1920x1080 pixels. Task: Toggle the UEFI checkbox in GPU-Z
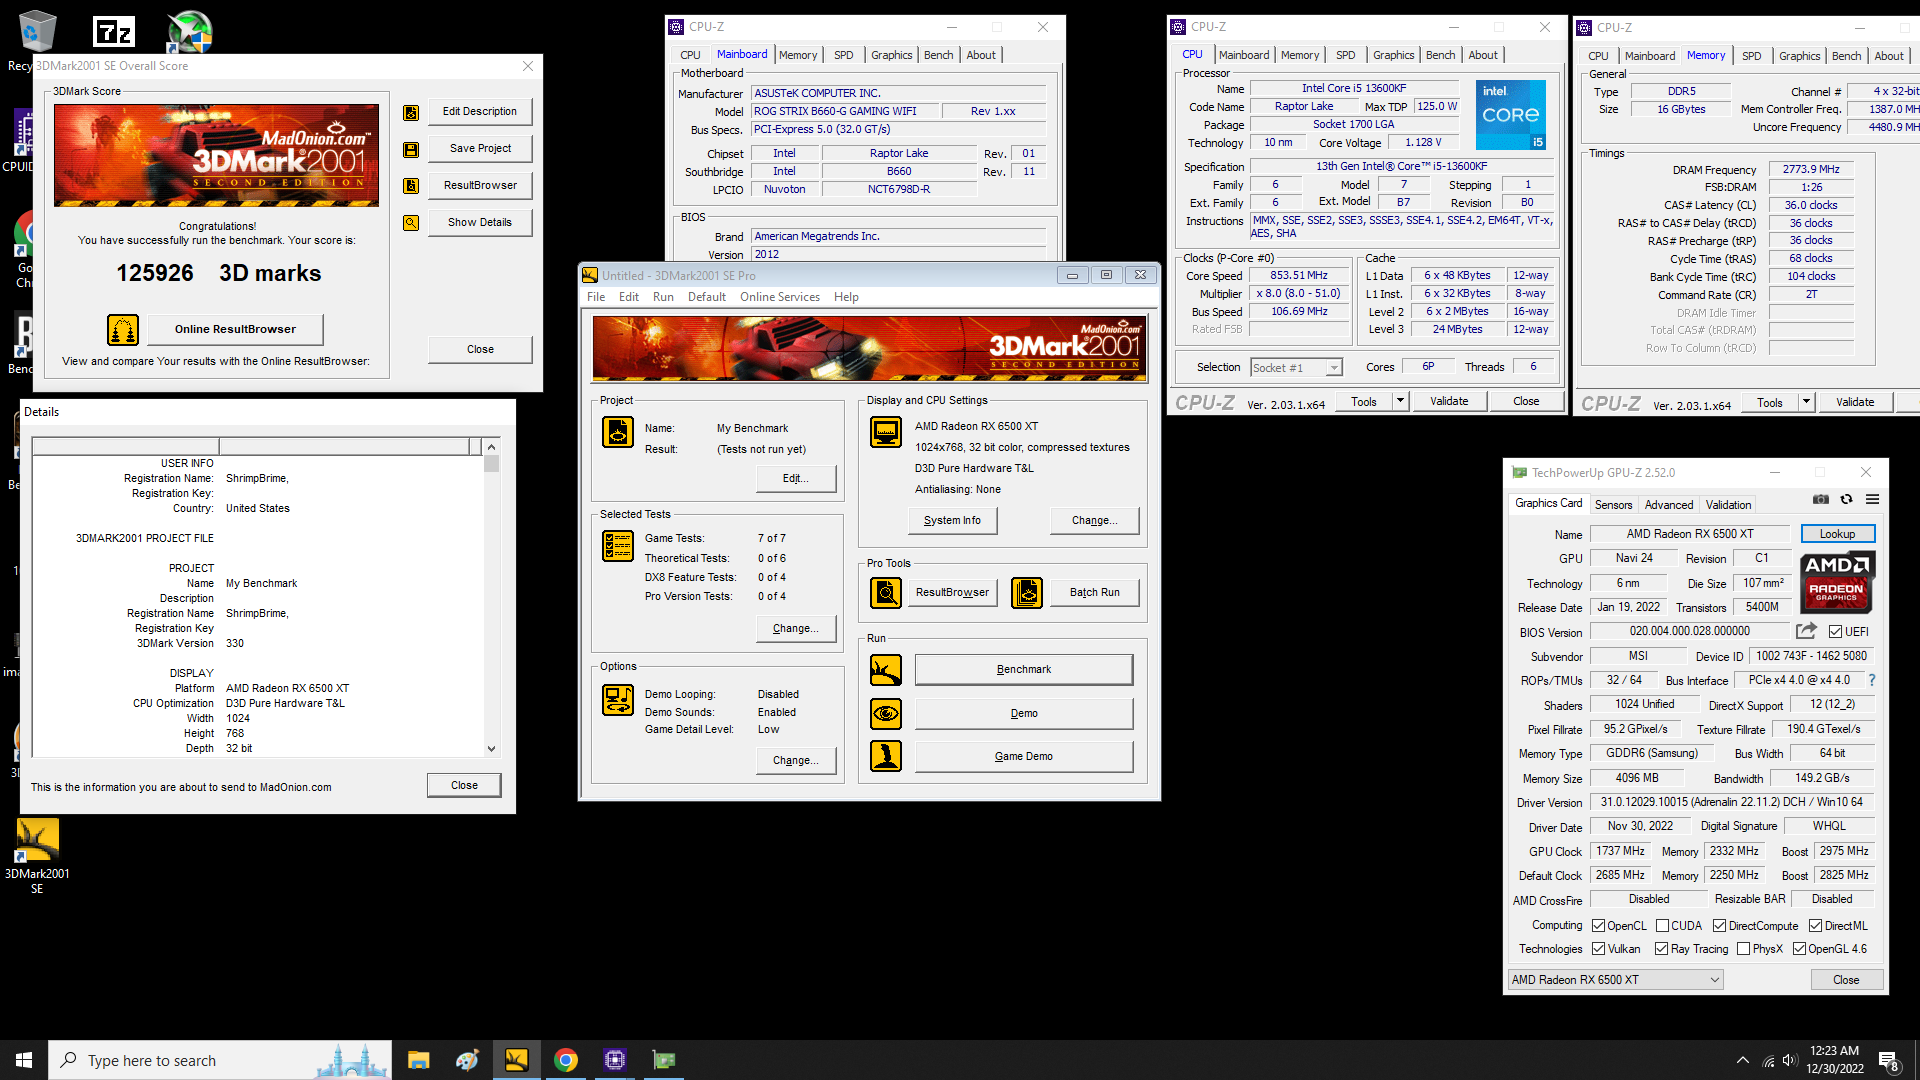1835,632
